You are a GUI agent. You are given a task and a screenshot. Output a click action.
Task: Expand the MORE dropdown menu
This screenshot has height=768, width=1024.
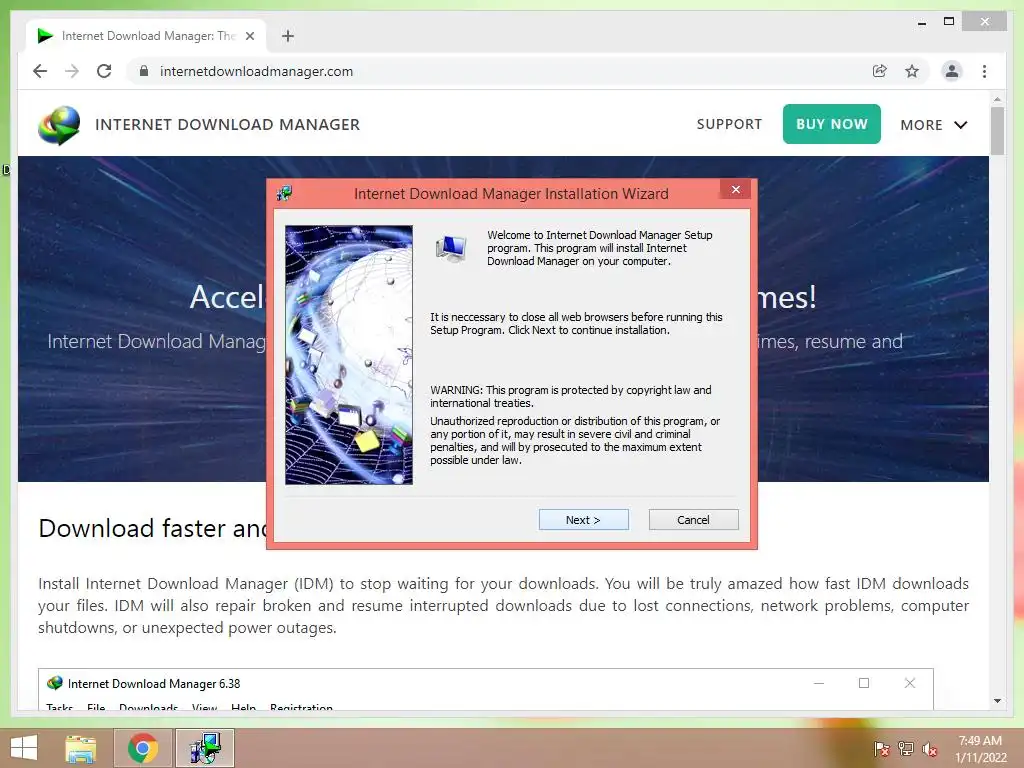[933, 125]
